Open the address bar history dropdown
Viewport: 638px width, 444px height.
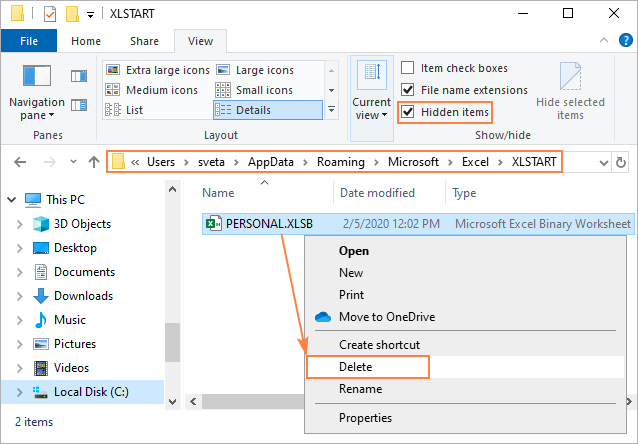pyautogui.click(x=603, y=162)
